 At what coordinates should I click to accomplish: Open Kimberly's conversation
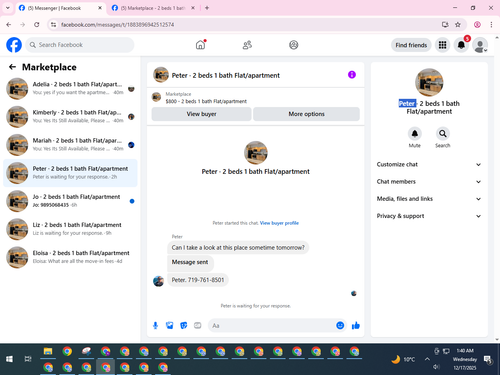coord(70,117)
